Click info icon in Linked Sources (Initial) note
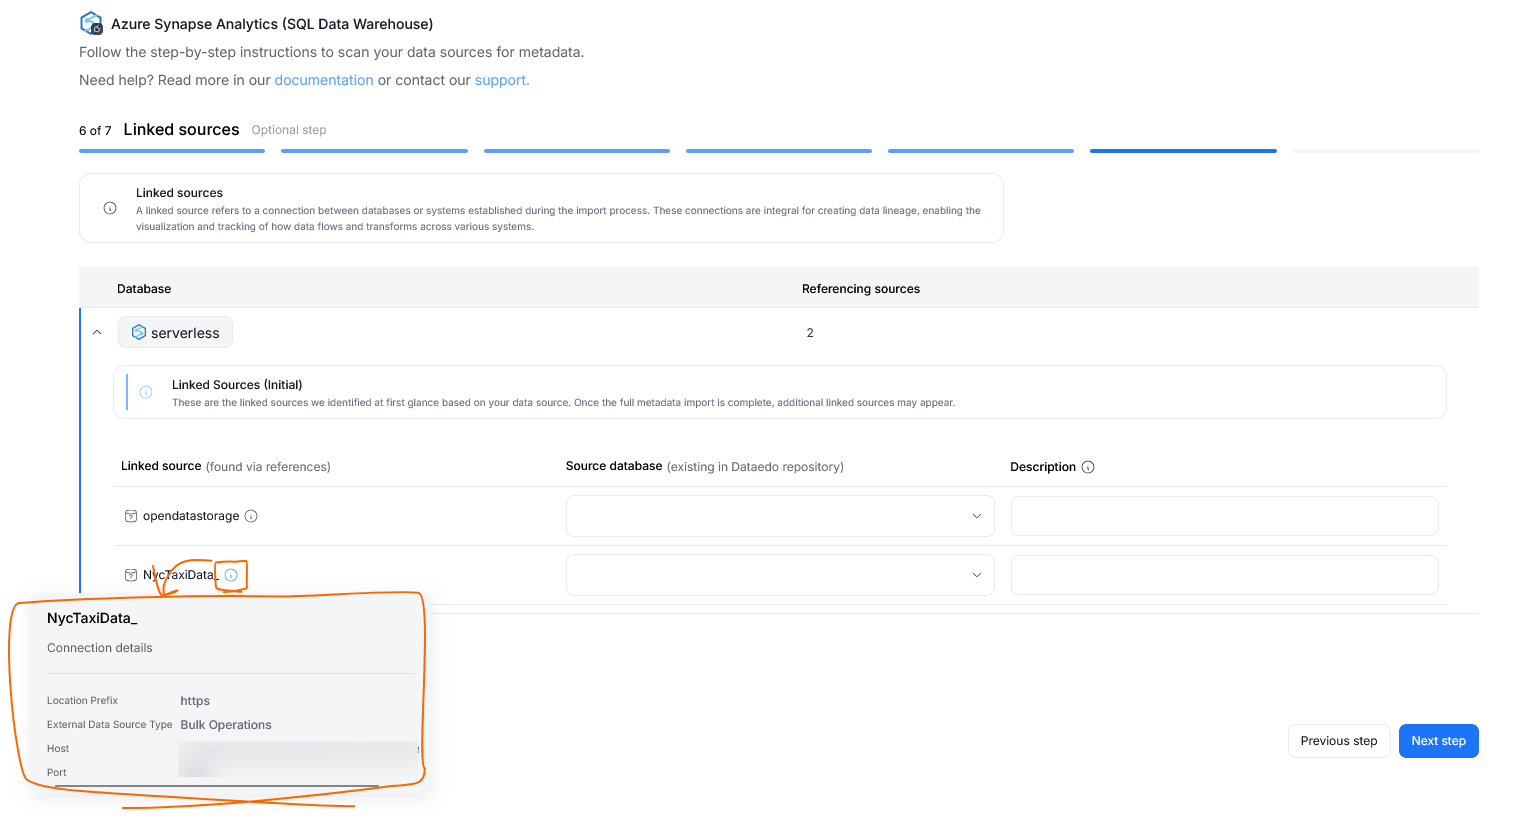Image resolution: width=1523 pixels, height=828 pixels. (146, 392)
